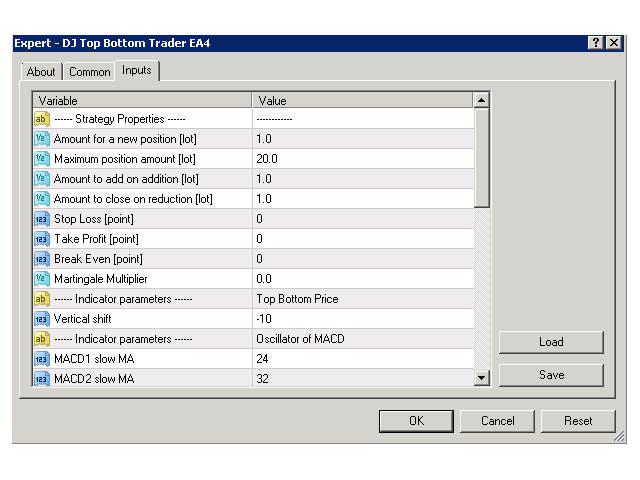Switch to the Common tab
640x480 pixels.
click(89, 72)
